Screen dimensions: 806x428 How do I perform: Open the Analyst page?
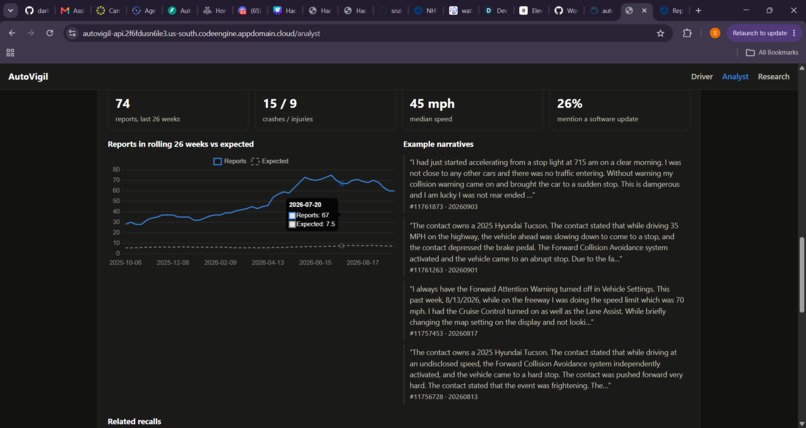pyautogui.click(x=735, y=77)
